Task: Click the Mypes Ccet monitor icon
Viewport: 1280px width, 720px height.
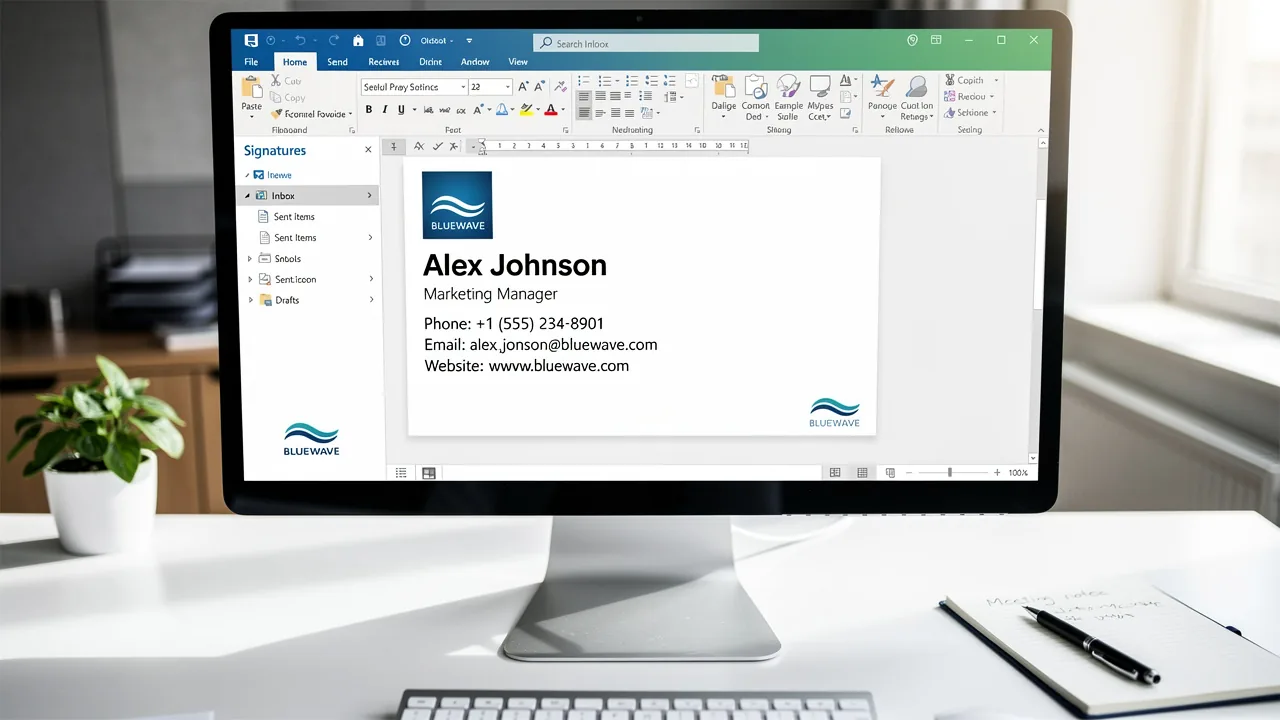Action: click(x=820, y=87)
